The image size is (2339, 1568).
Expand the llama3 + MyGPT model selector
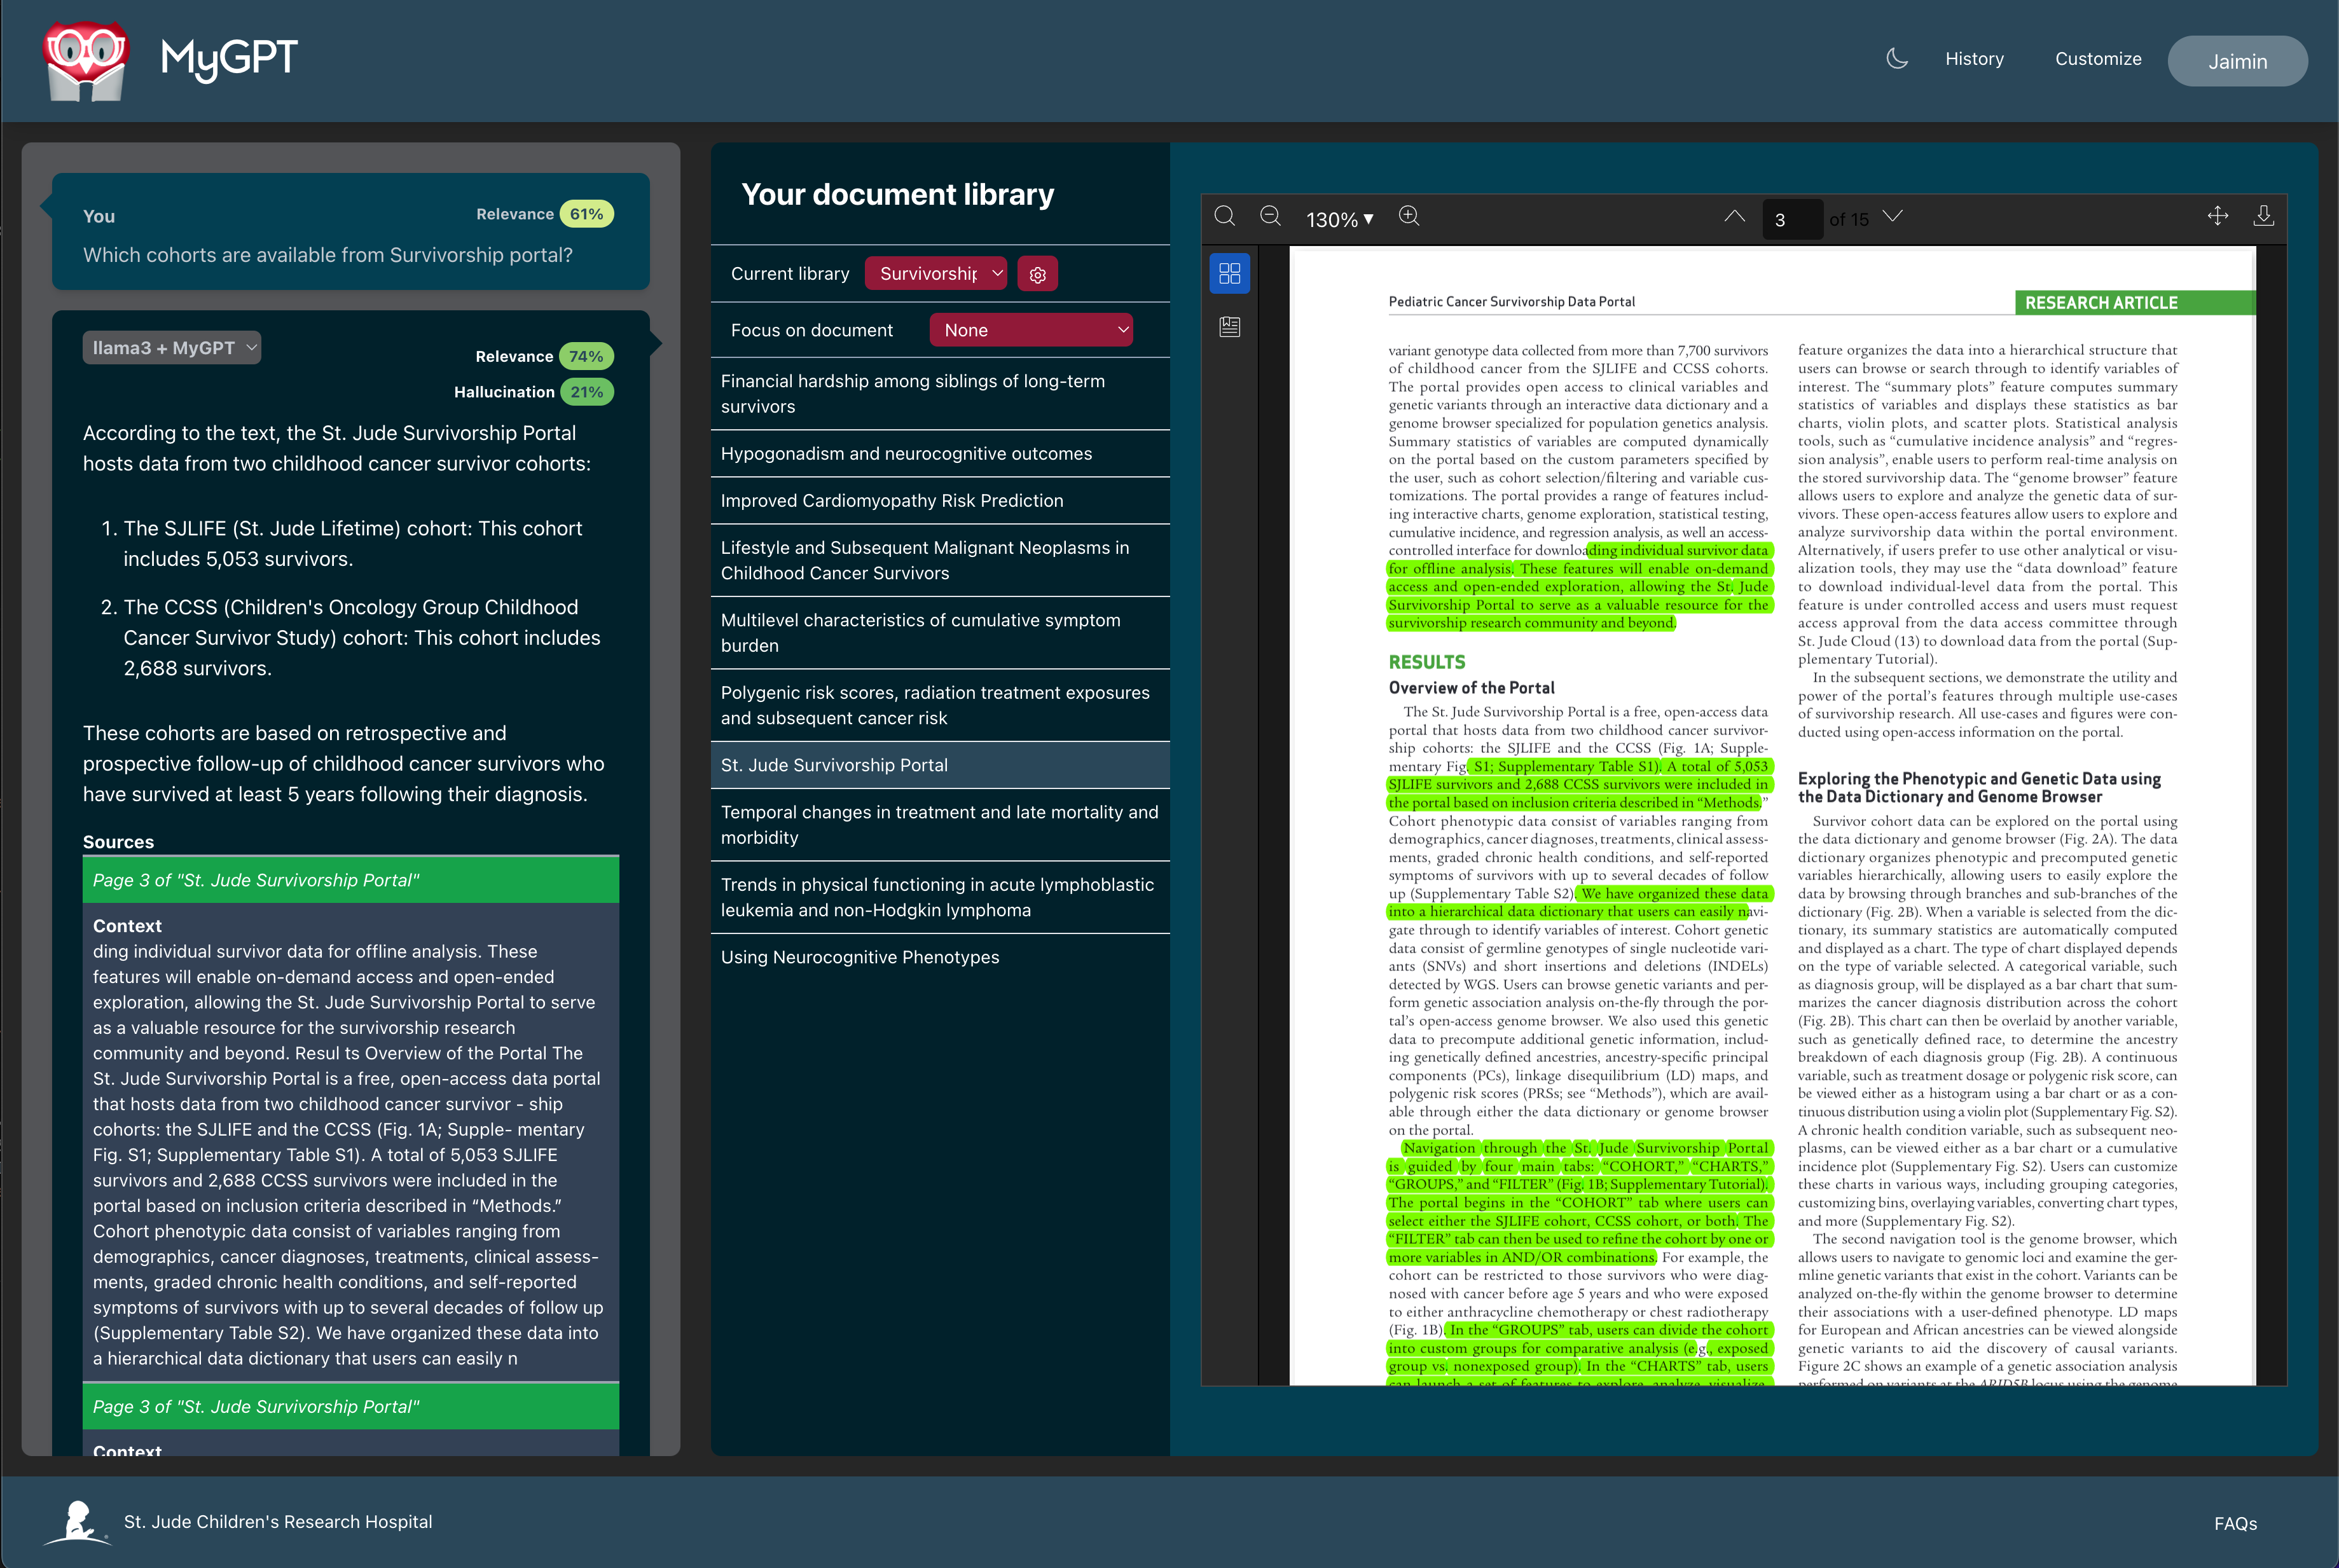171,347
